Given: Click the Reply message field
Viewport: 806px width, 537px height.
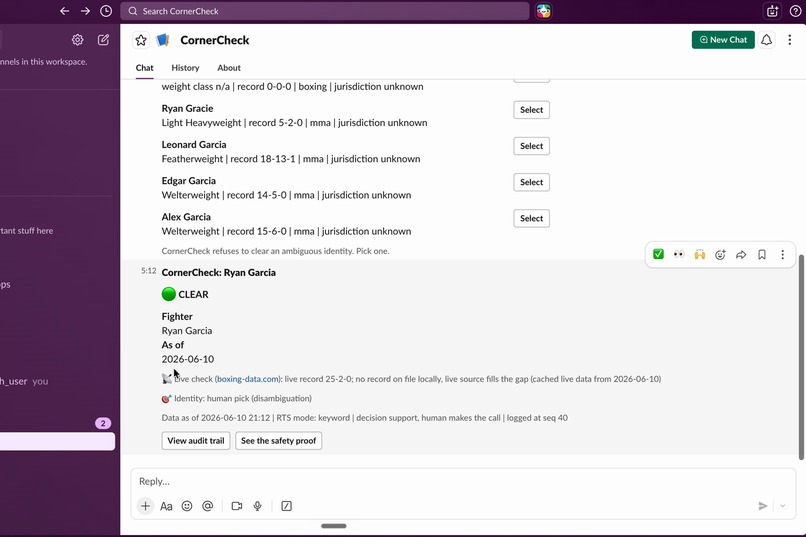Looking at the screenshot, I should (x=463, y=482).
